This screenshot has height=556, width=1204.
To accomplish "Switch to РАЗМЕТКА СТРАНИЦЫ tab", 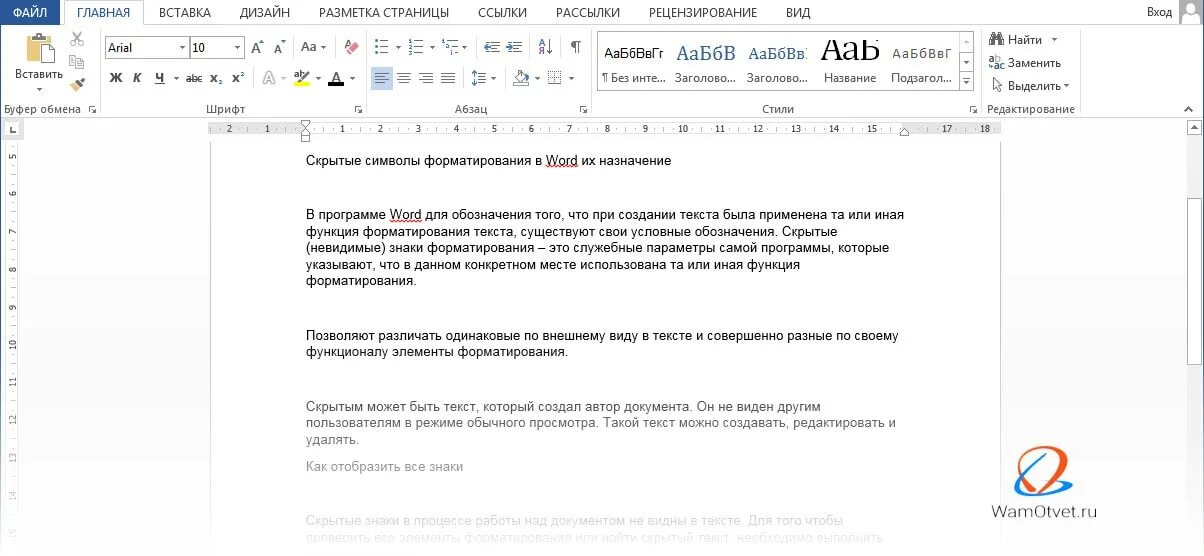I will (x=384, y=12).
